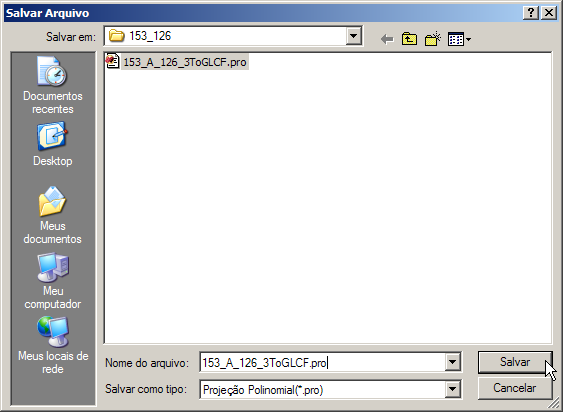Go to Desktop in sidebar
563x412 pixels.
53,144
